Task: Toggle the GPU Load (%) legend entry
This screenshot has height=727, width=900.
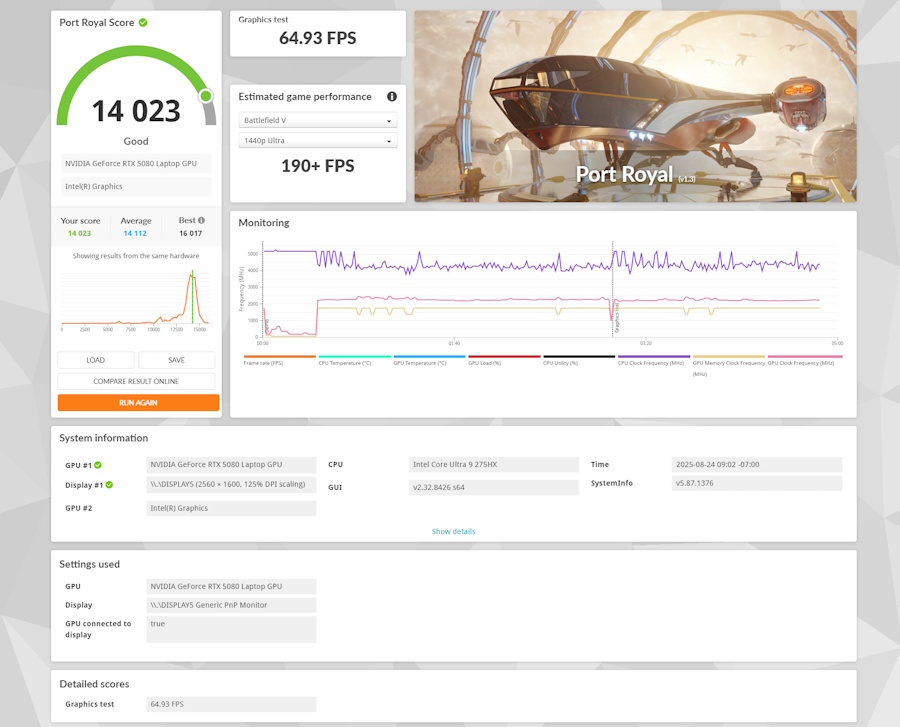Action: point(504,360)
